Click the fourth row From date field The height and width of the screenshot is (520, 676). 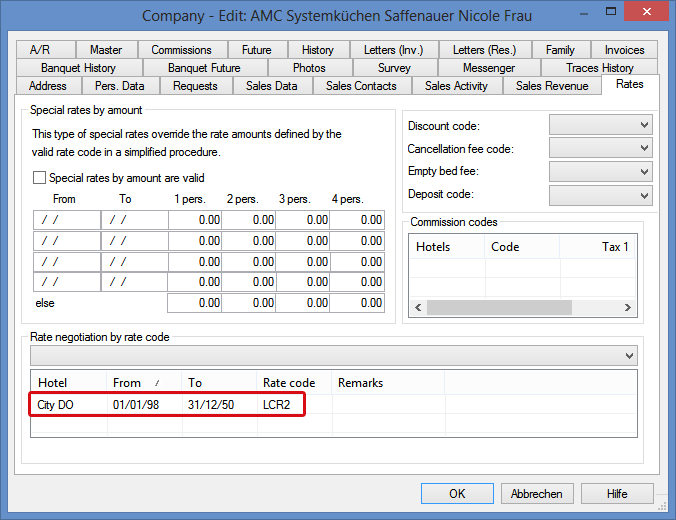[x=67, y=282]
